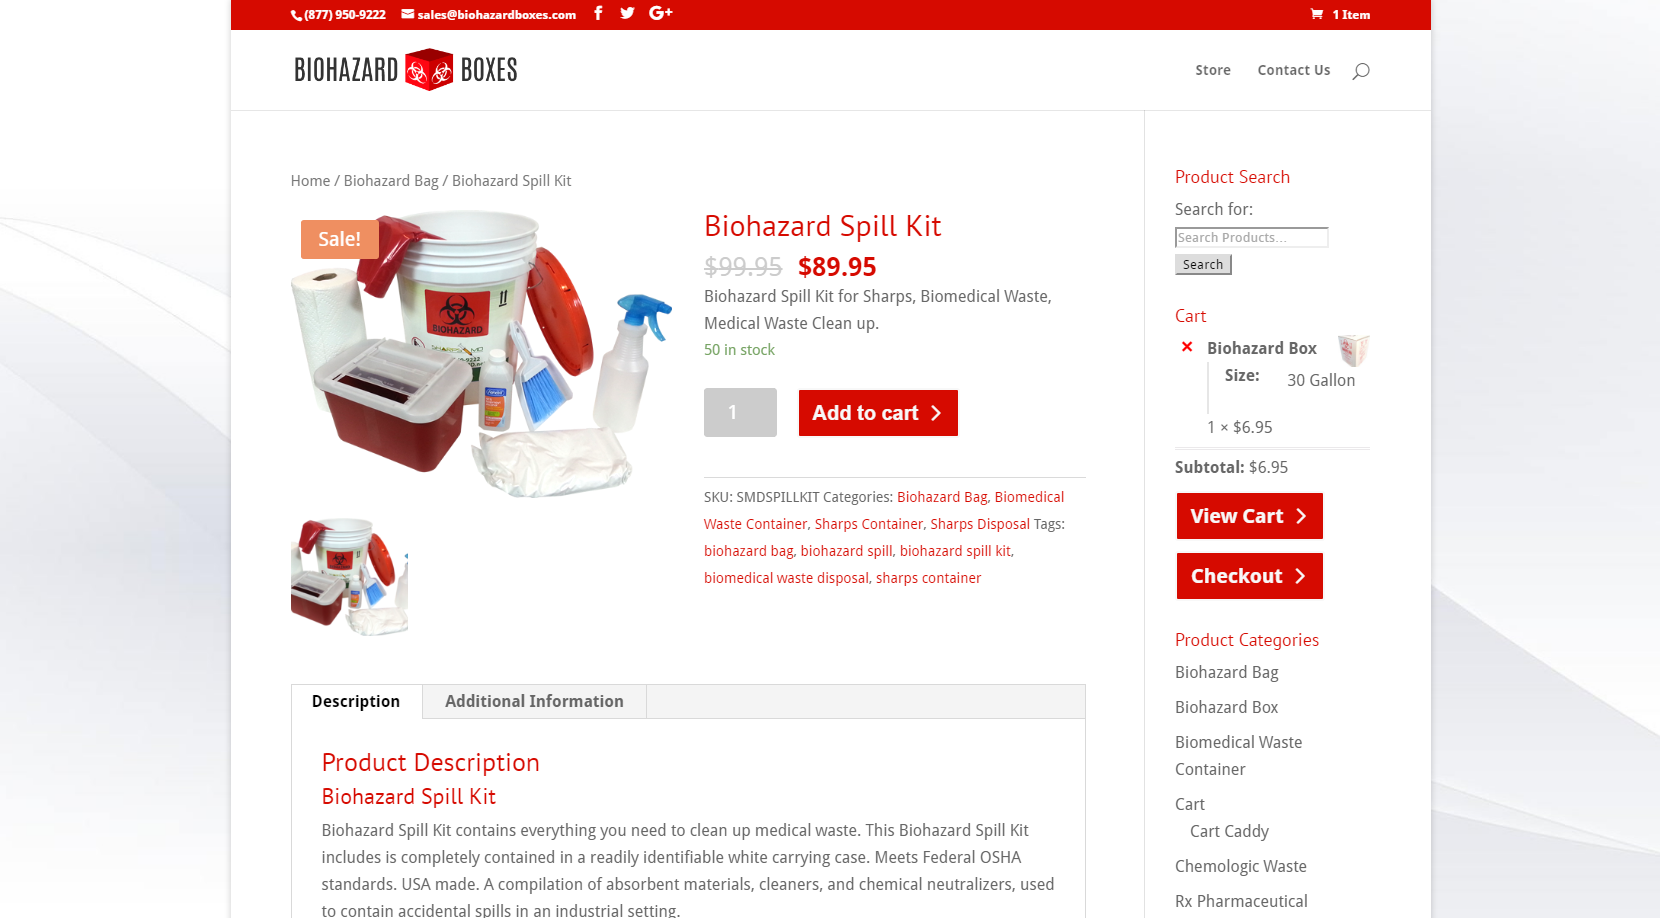Remove Biohazard Box using red X icon
The image size is (1660, 918).
click(1187, 347)
